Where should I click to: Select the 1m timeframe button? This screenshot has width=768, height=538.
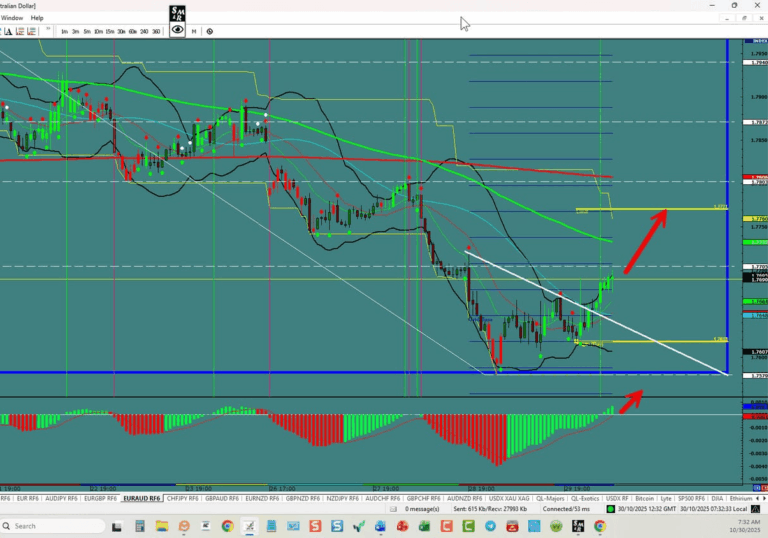(64, 31)
